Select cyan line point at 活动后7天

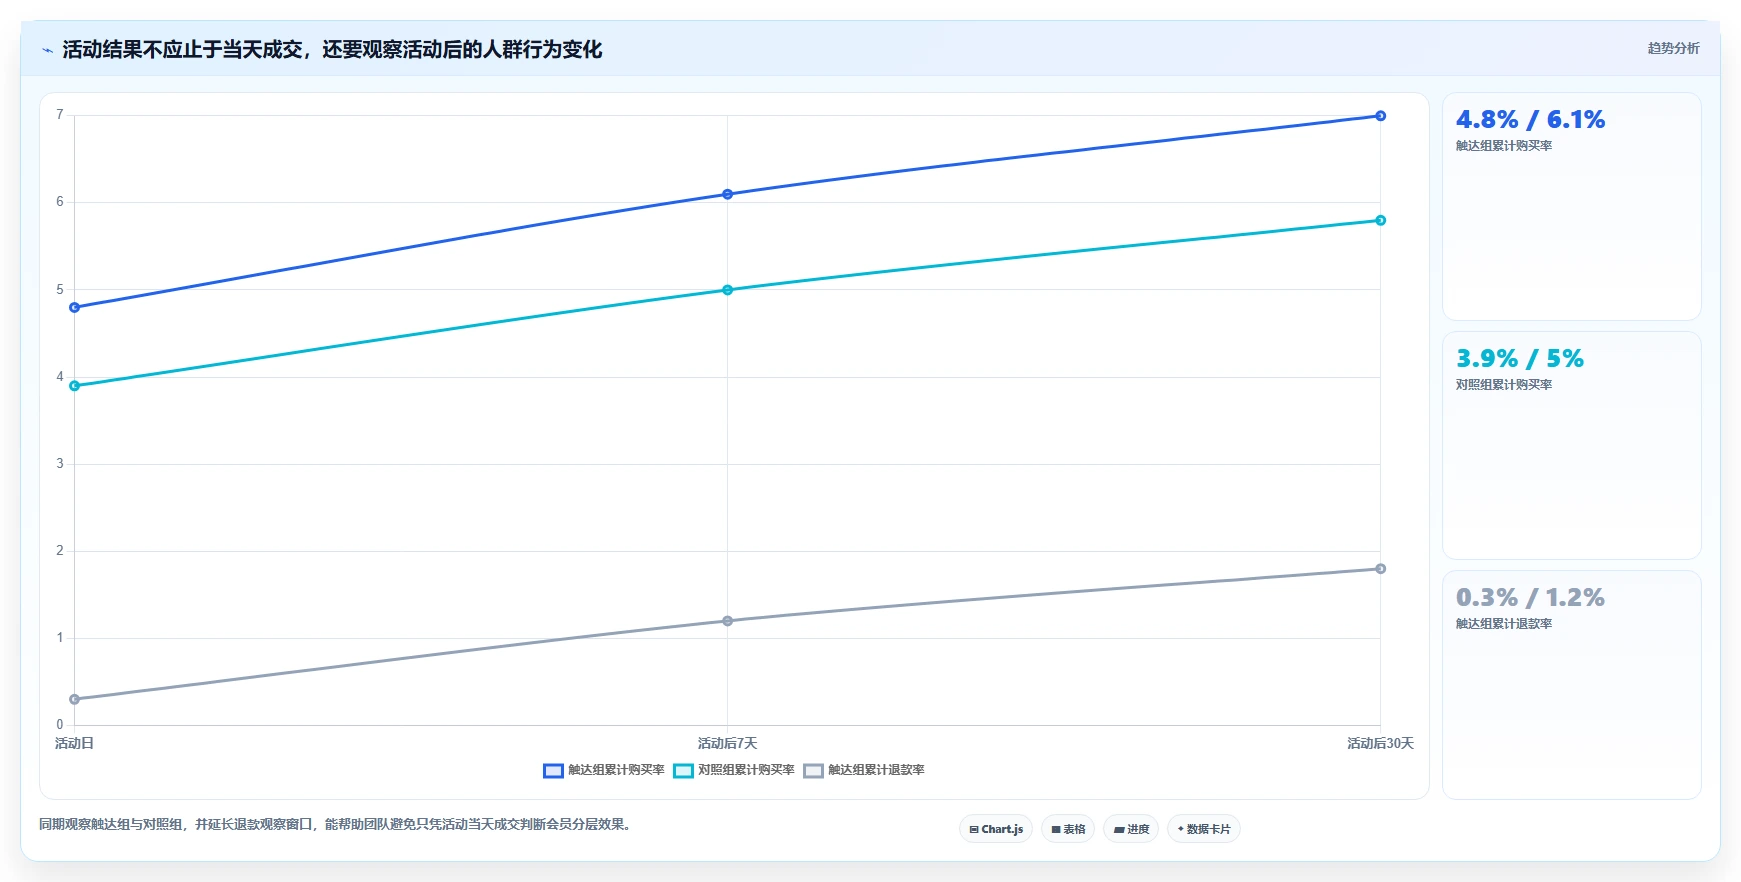[x=727, y=290]
